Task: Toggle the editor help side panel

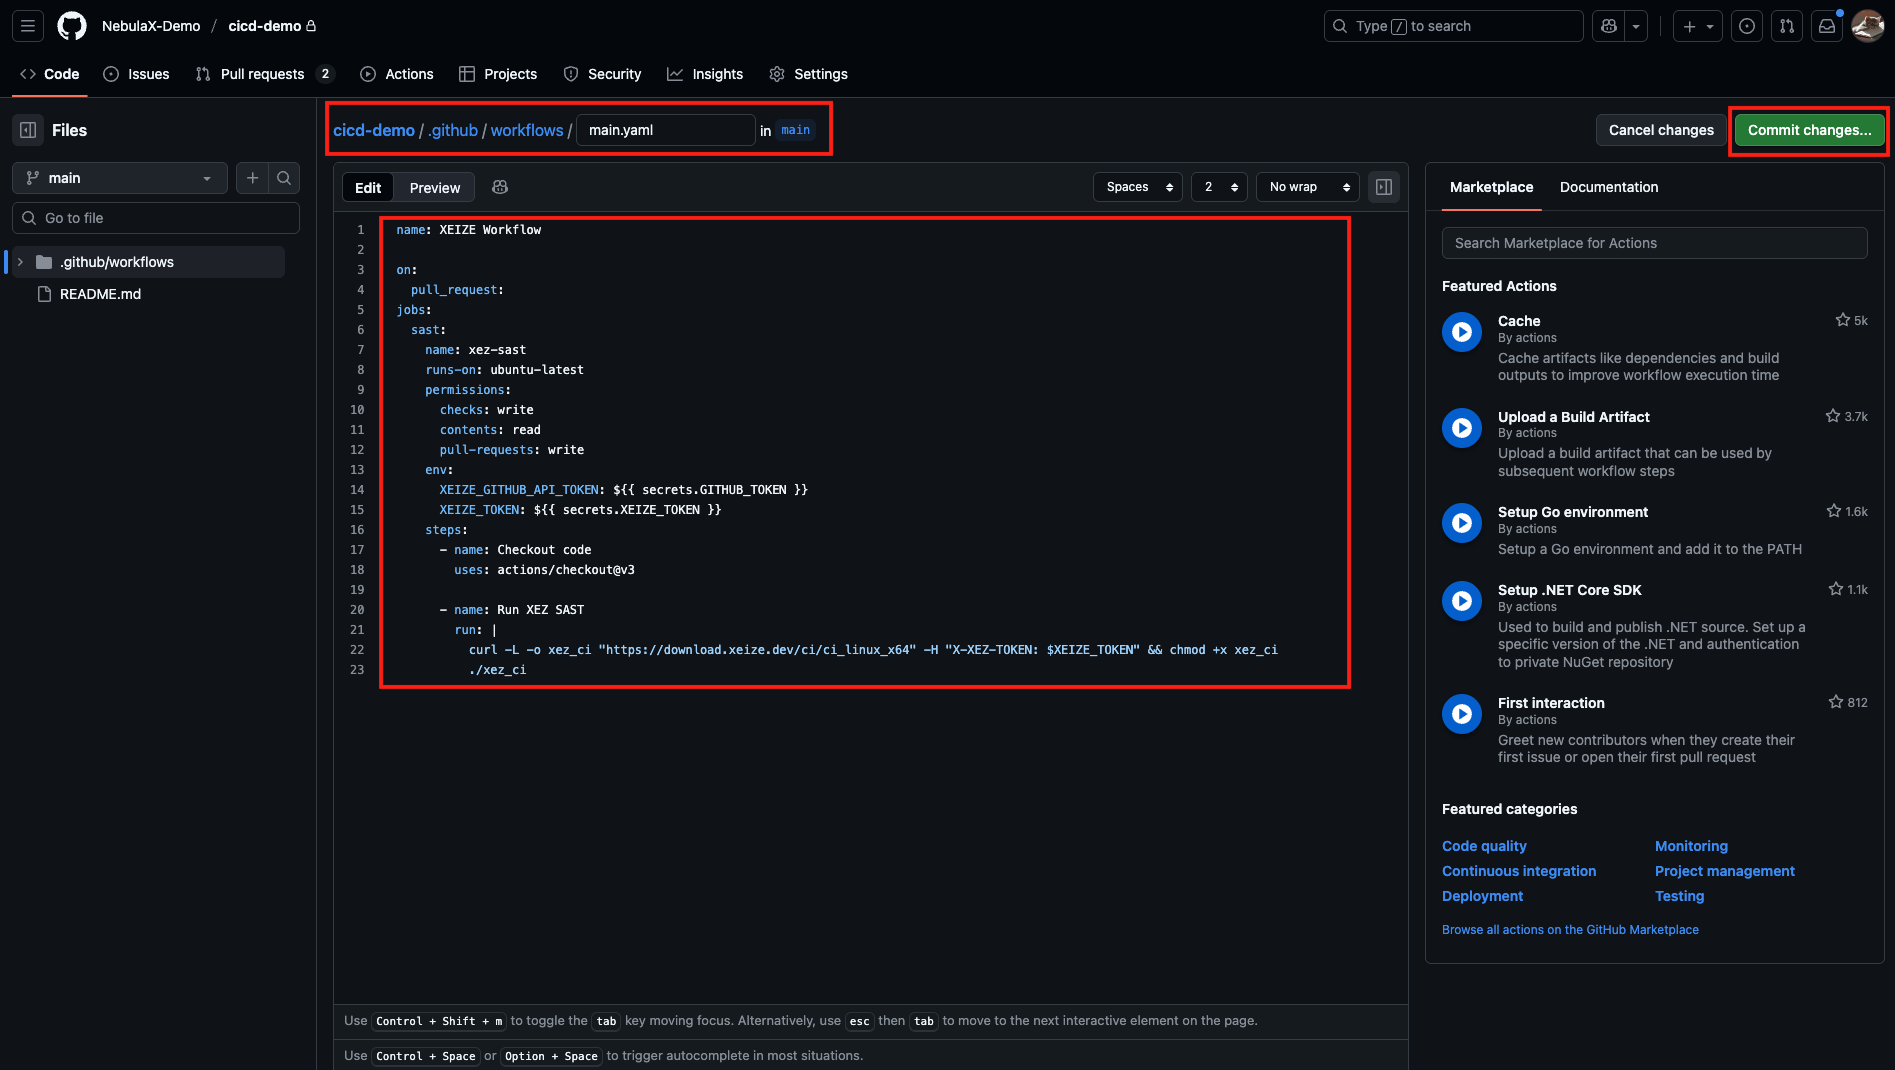Action: (x=1384, y=187)
